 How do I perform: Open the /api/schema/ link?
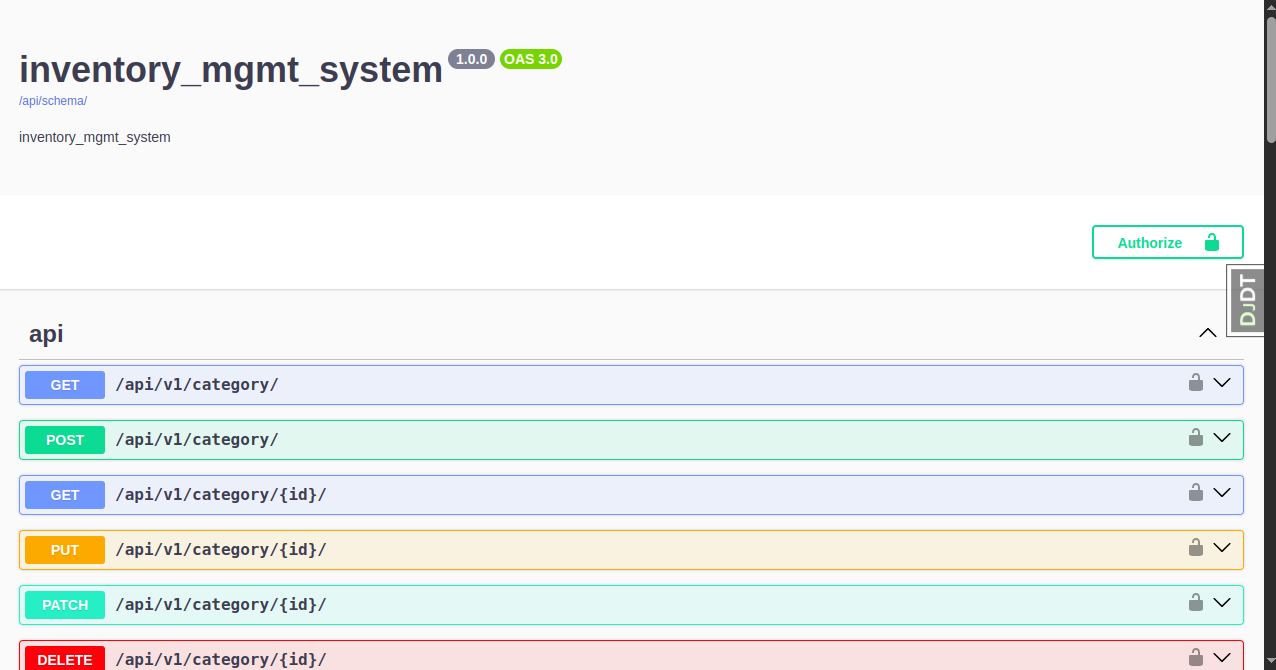[52, 100]
